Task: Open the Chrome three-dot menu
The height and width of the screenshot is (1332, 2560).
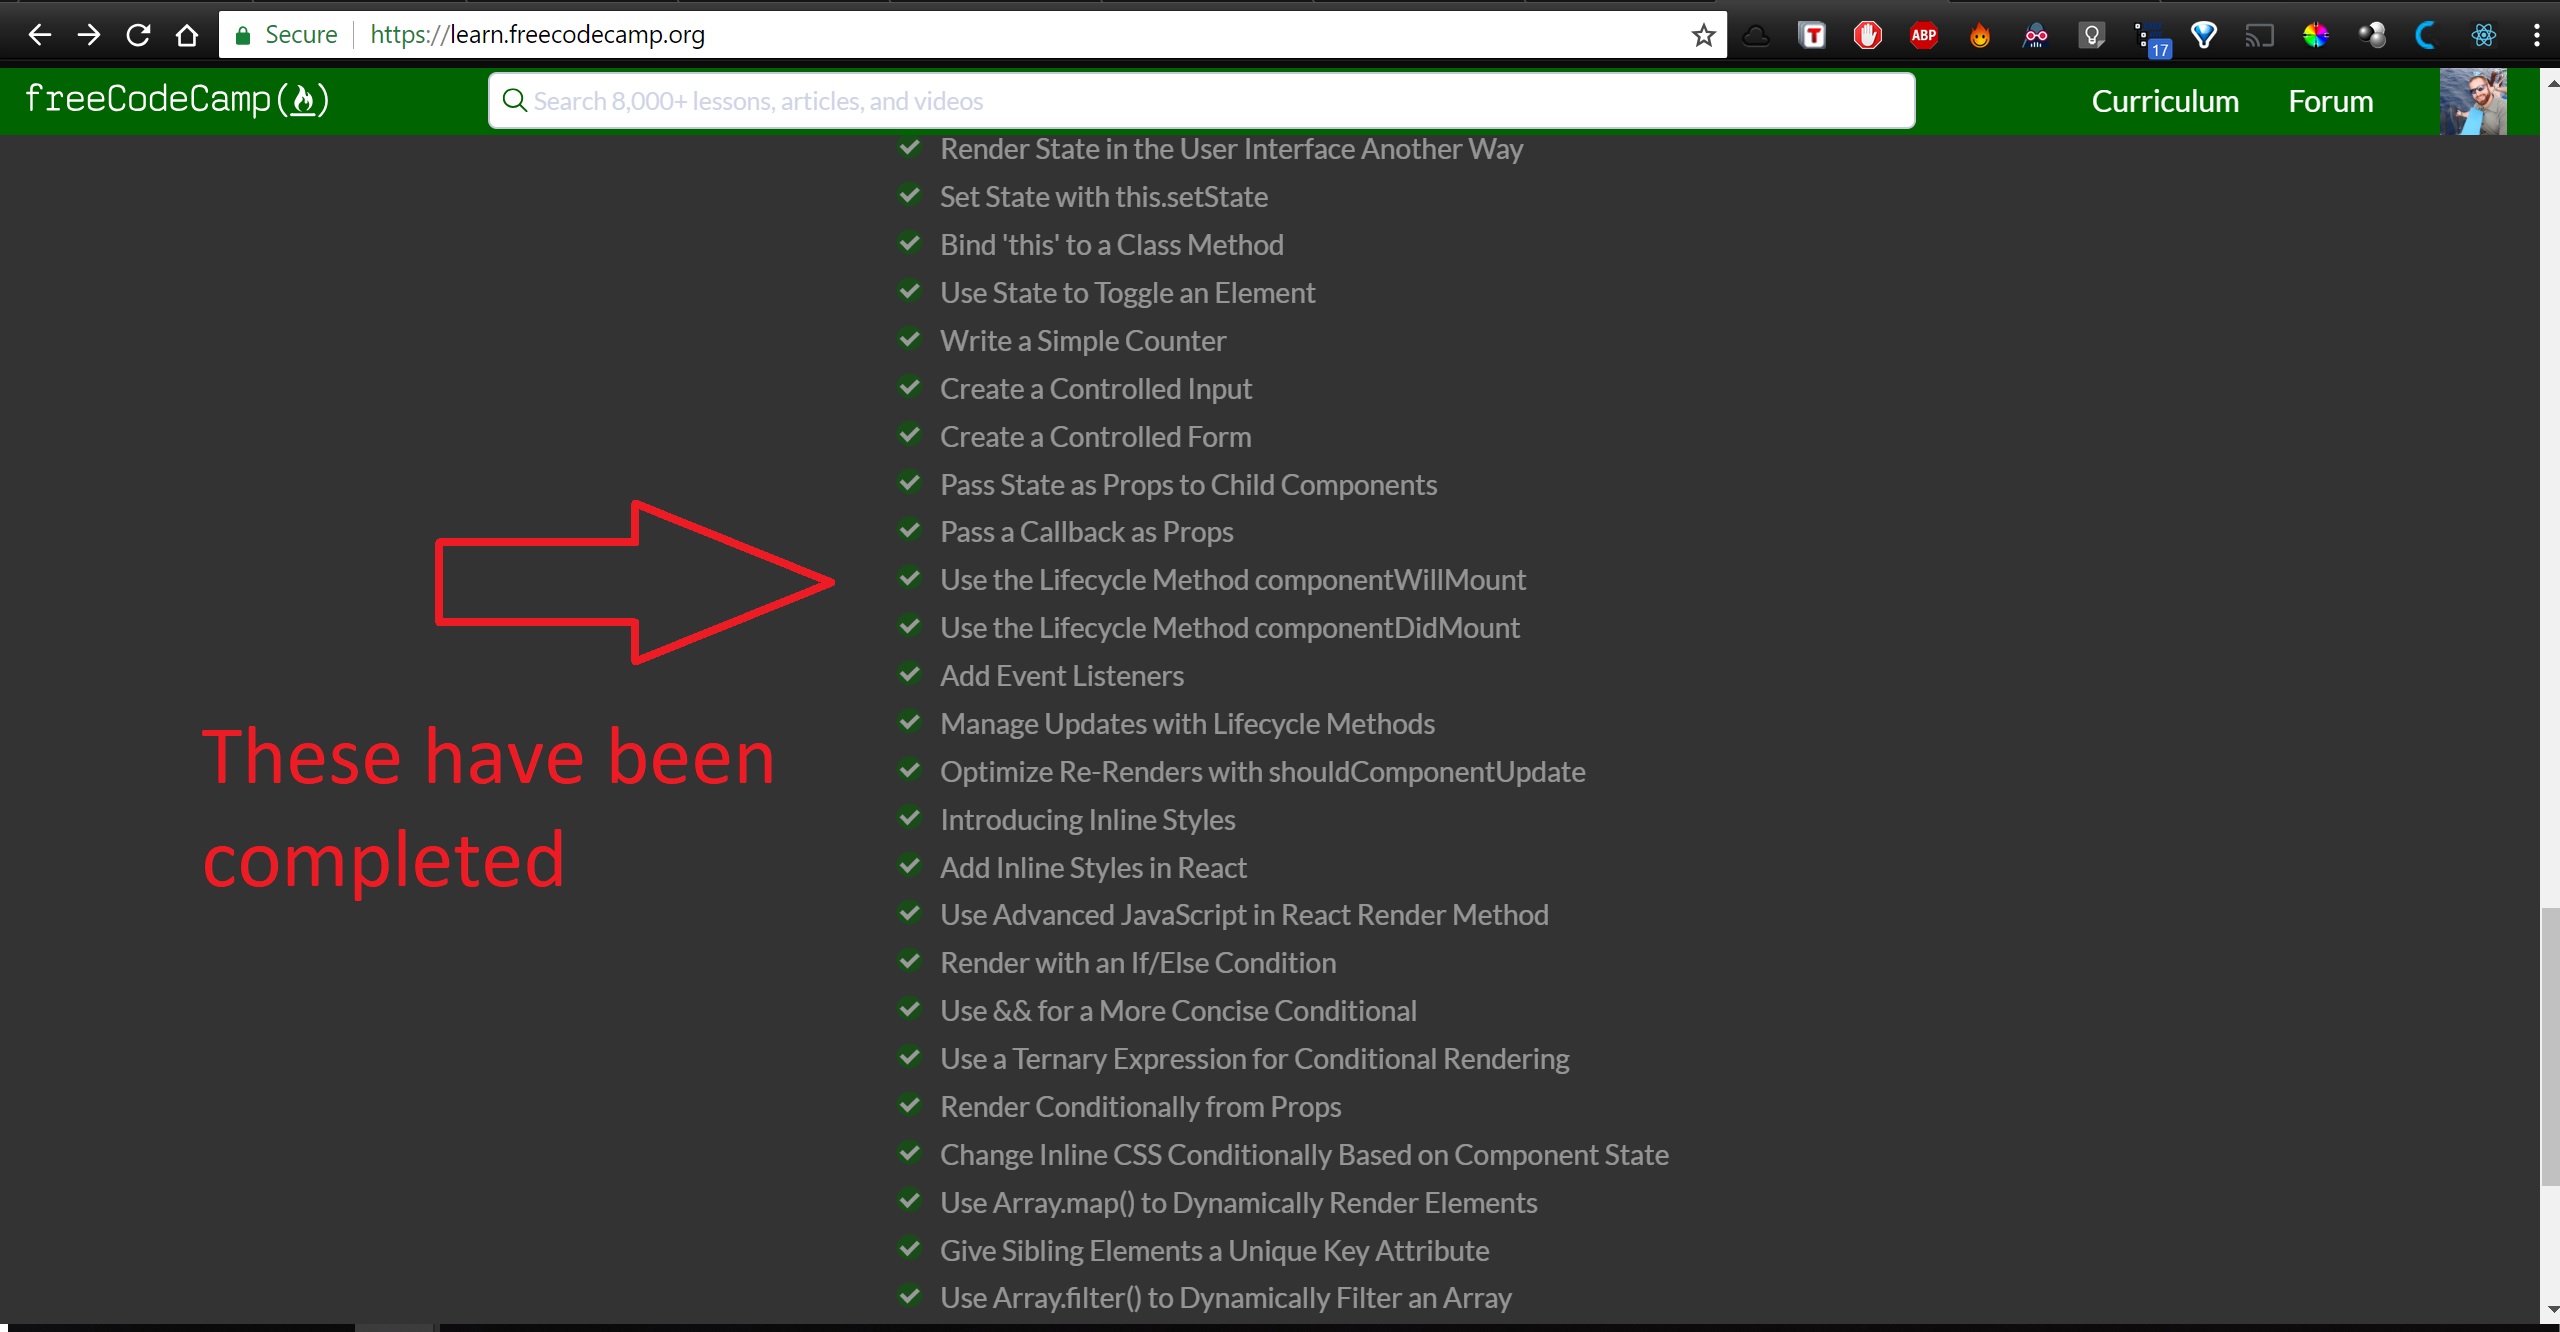Action: point(2537,34)
